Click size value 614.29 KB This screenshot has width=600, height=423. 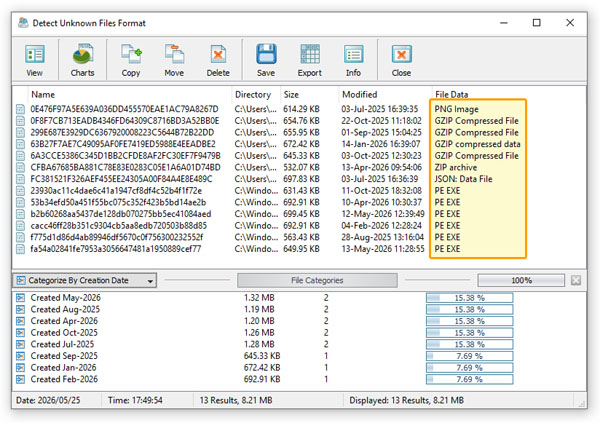pos(301,109)
